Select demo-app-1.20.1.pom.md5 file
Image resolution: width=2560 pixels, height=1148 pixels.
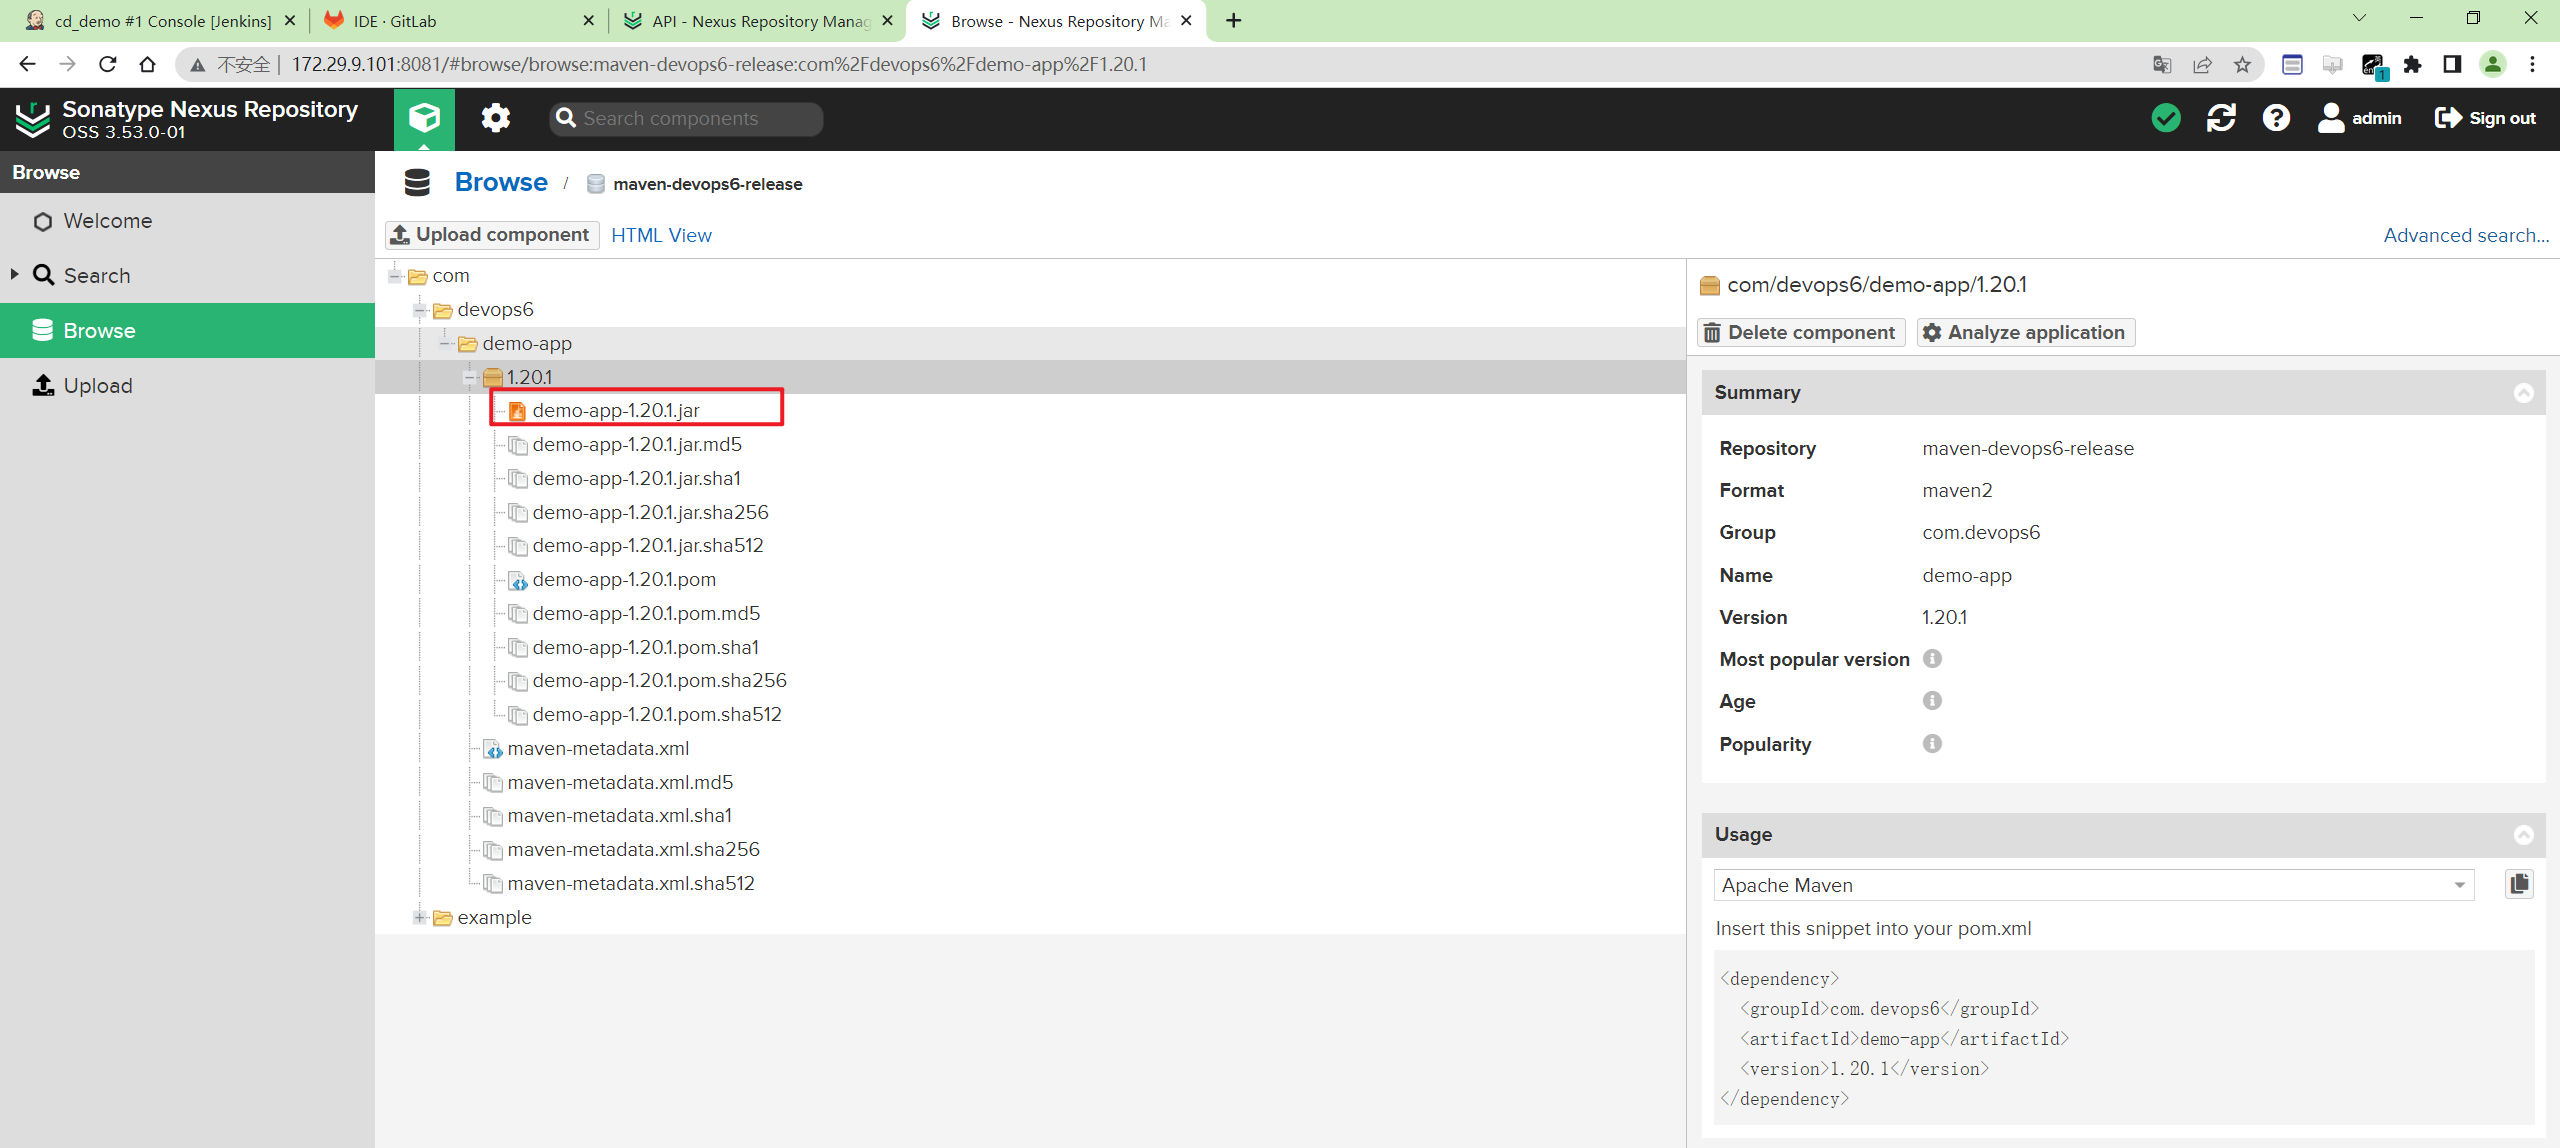pos(646,614)
